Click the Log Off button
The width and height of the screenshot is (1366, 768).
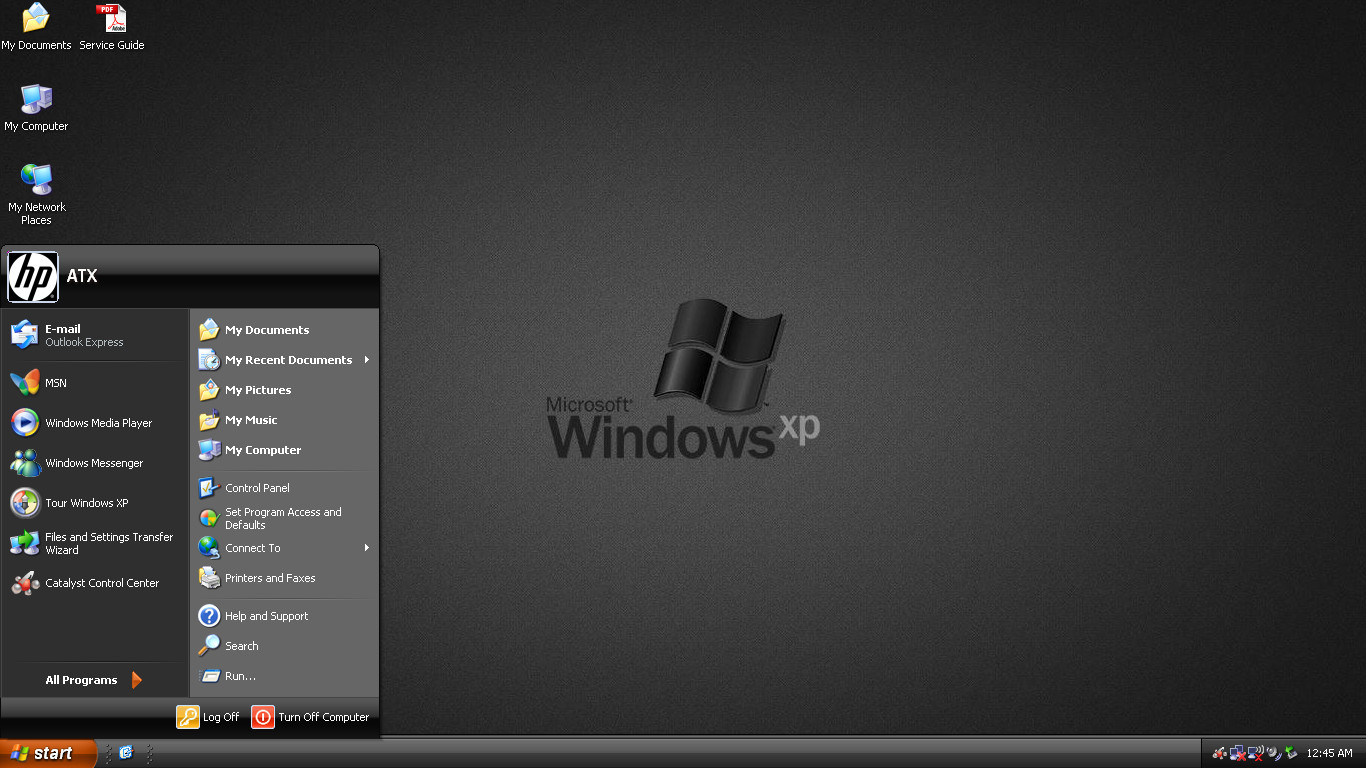(x=208, y=717)
